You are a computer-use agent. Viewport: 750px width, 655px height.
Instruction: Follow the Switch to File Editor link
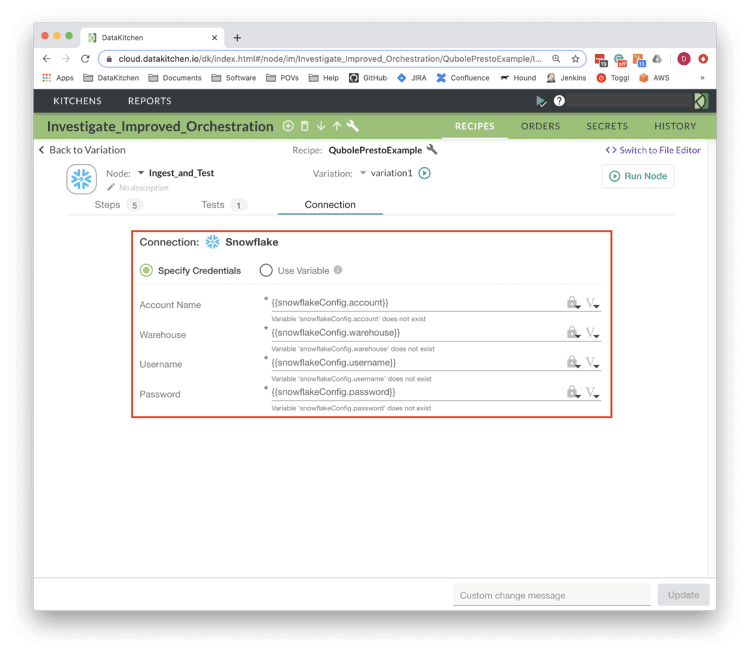[653, 150]
